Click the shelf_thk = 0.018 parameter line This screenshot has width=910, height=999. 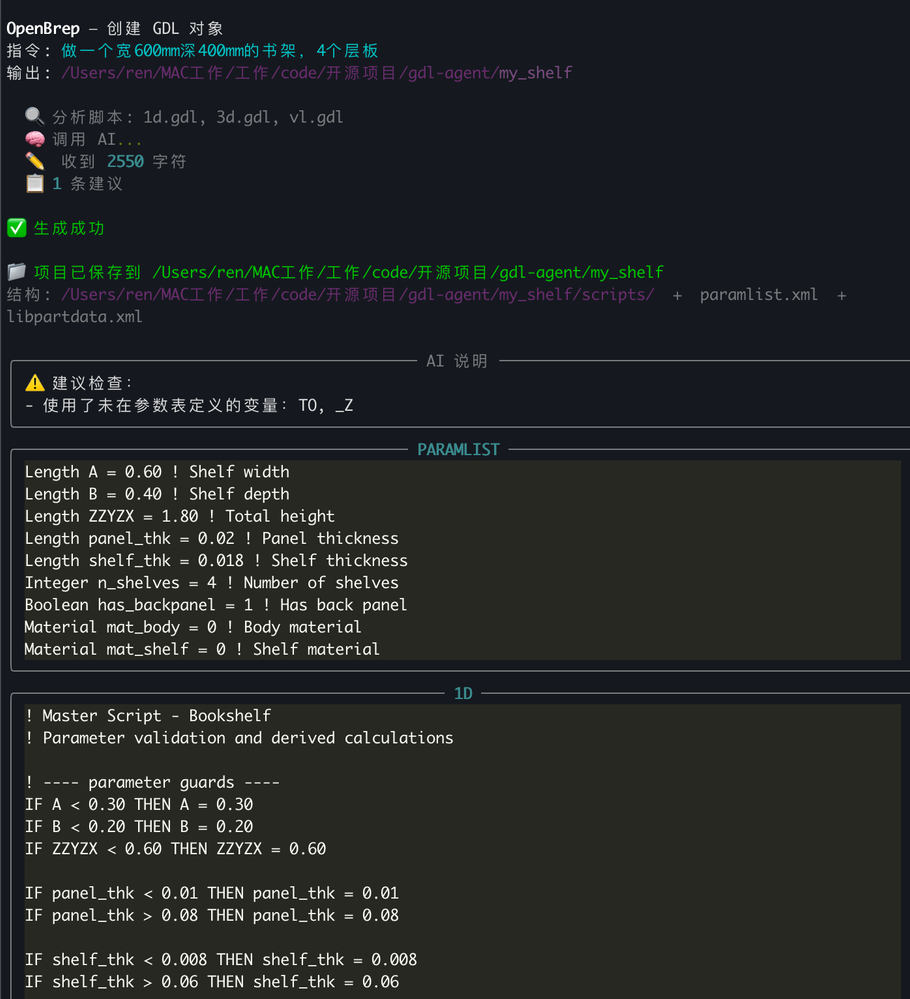point(216,561)
